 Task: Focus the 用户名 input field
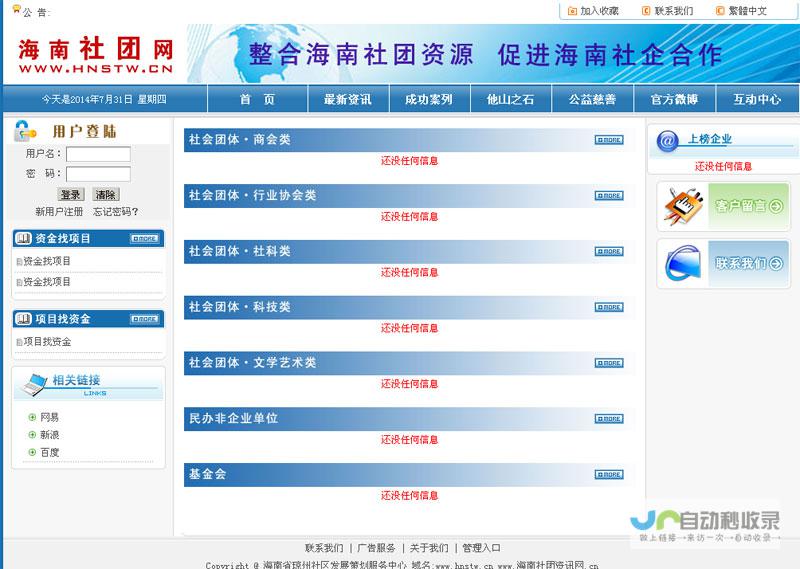pyautogui.click(x=98, y=154)
